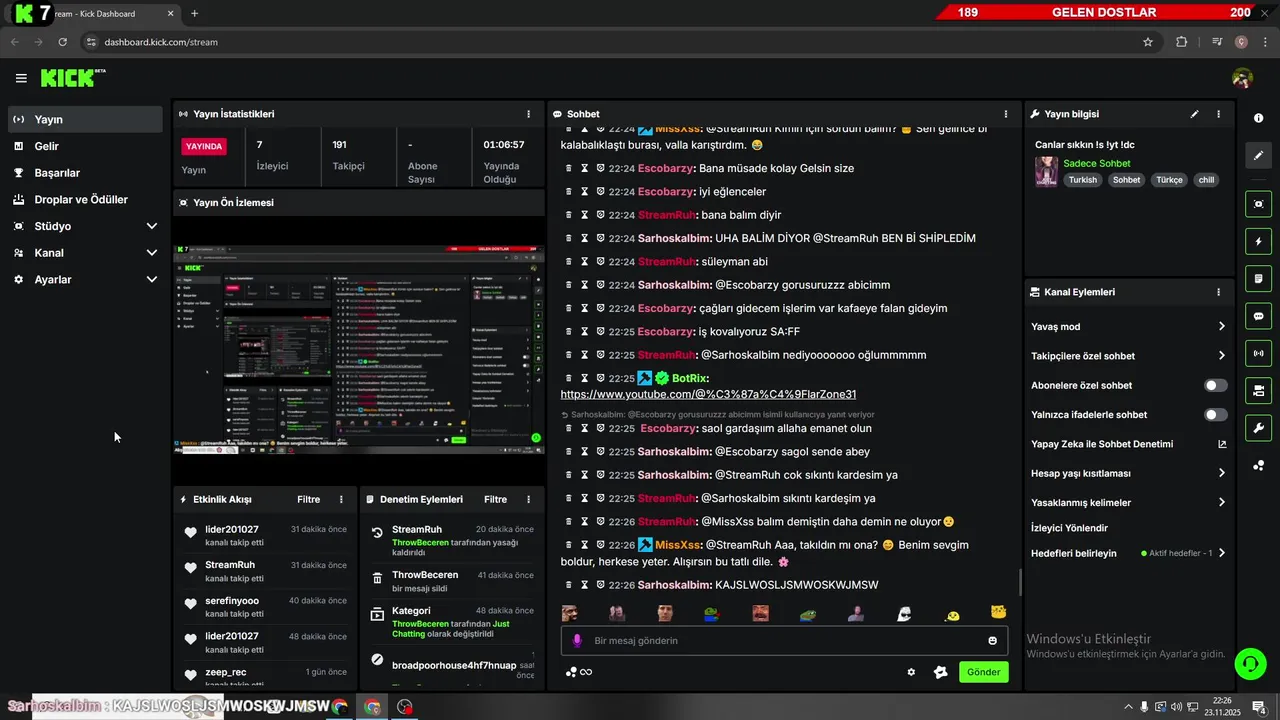
Task: Open Etkinlik Akışı panel three-dot menu
Action: pos(341,499)
